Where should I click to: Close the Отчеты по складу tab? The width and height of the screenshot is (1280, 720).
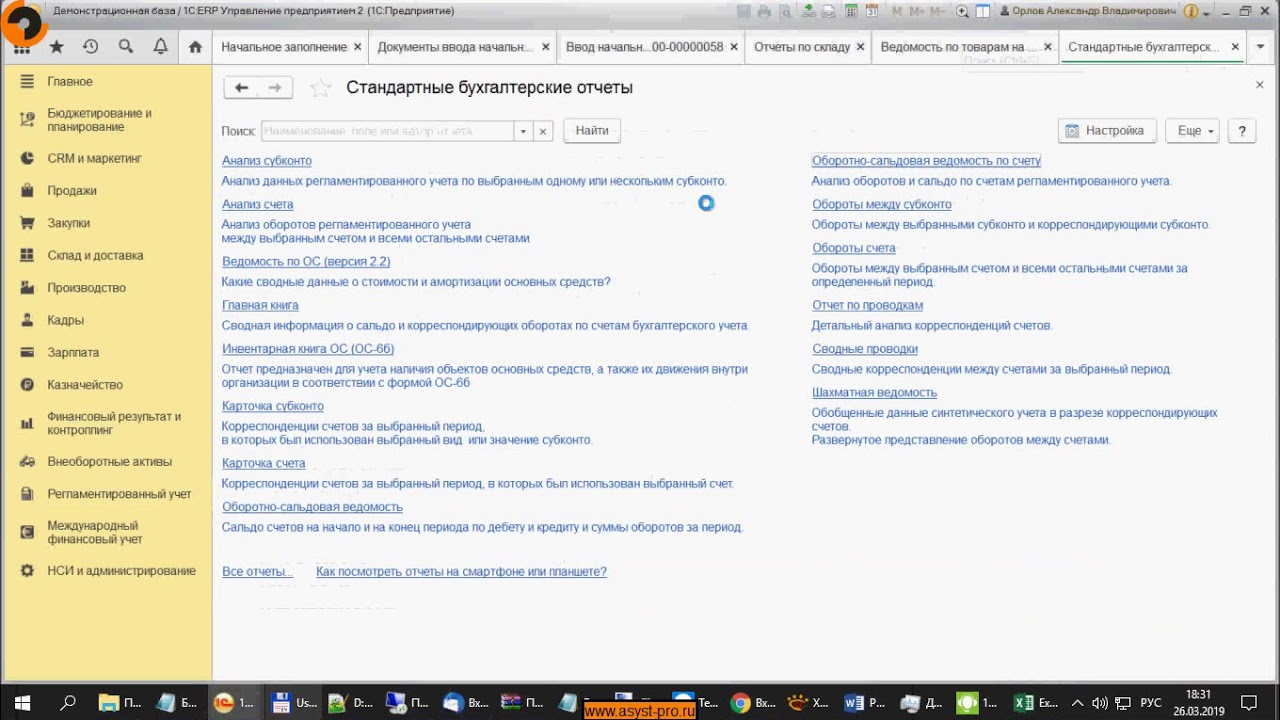[860, 47]
